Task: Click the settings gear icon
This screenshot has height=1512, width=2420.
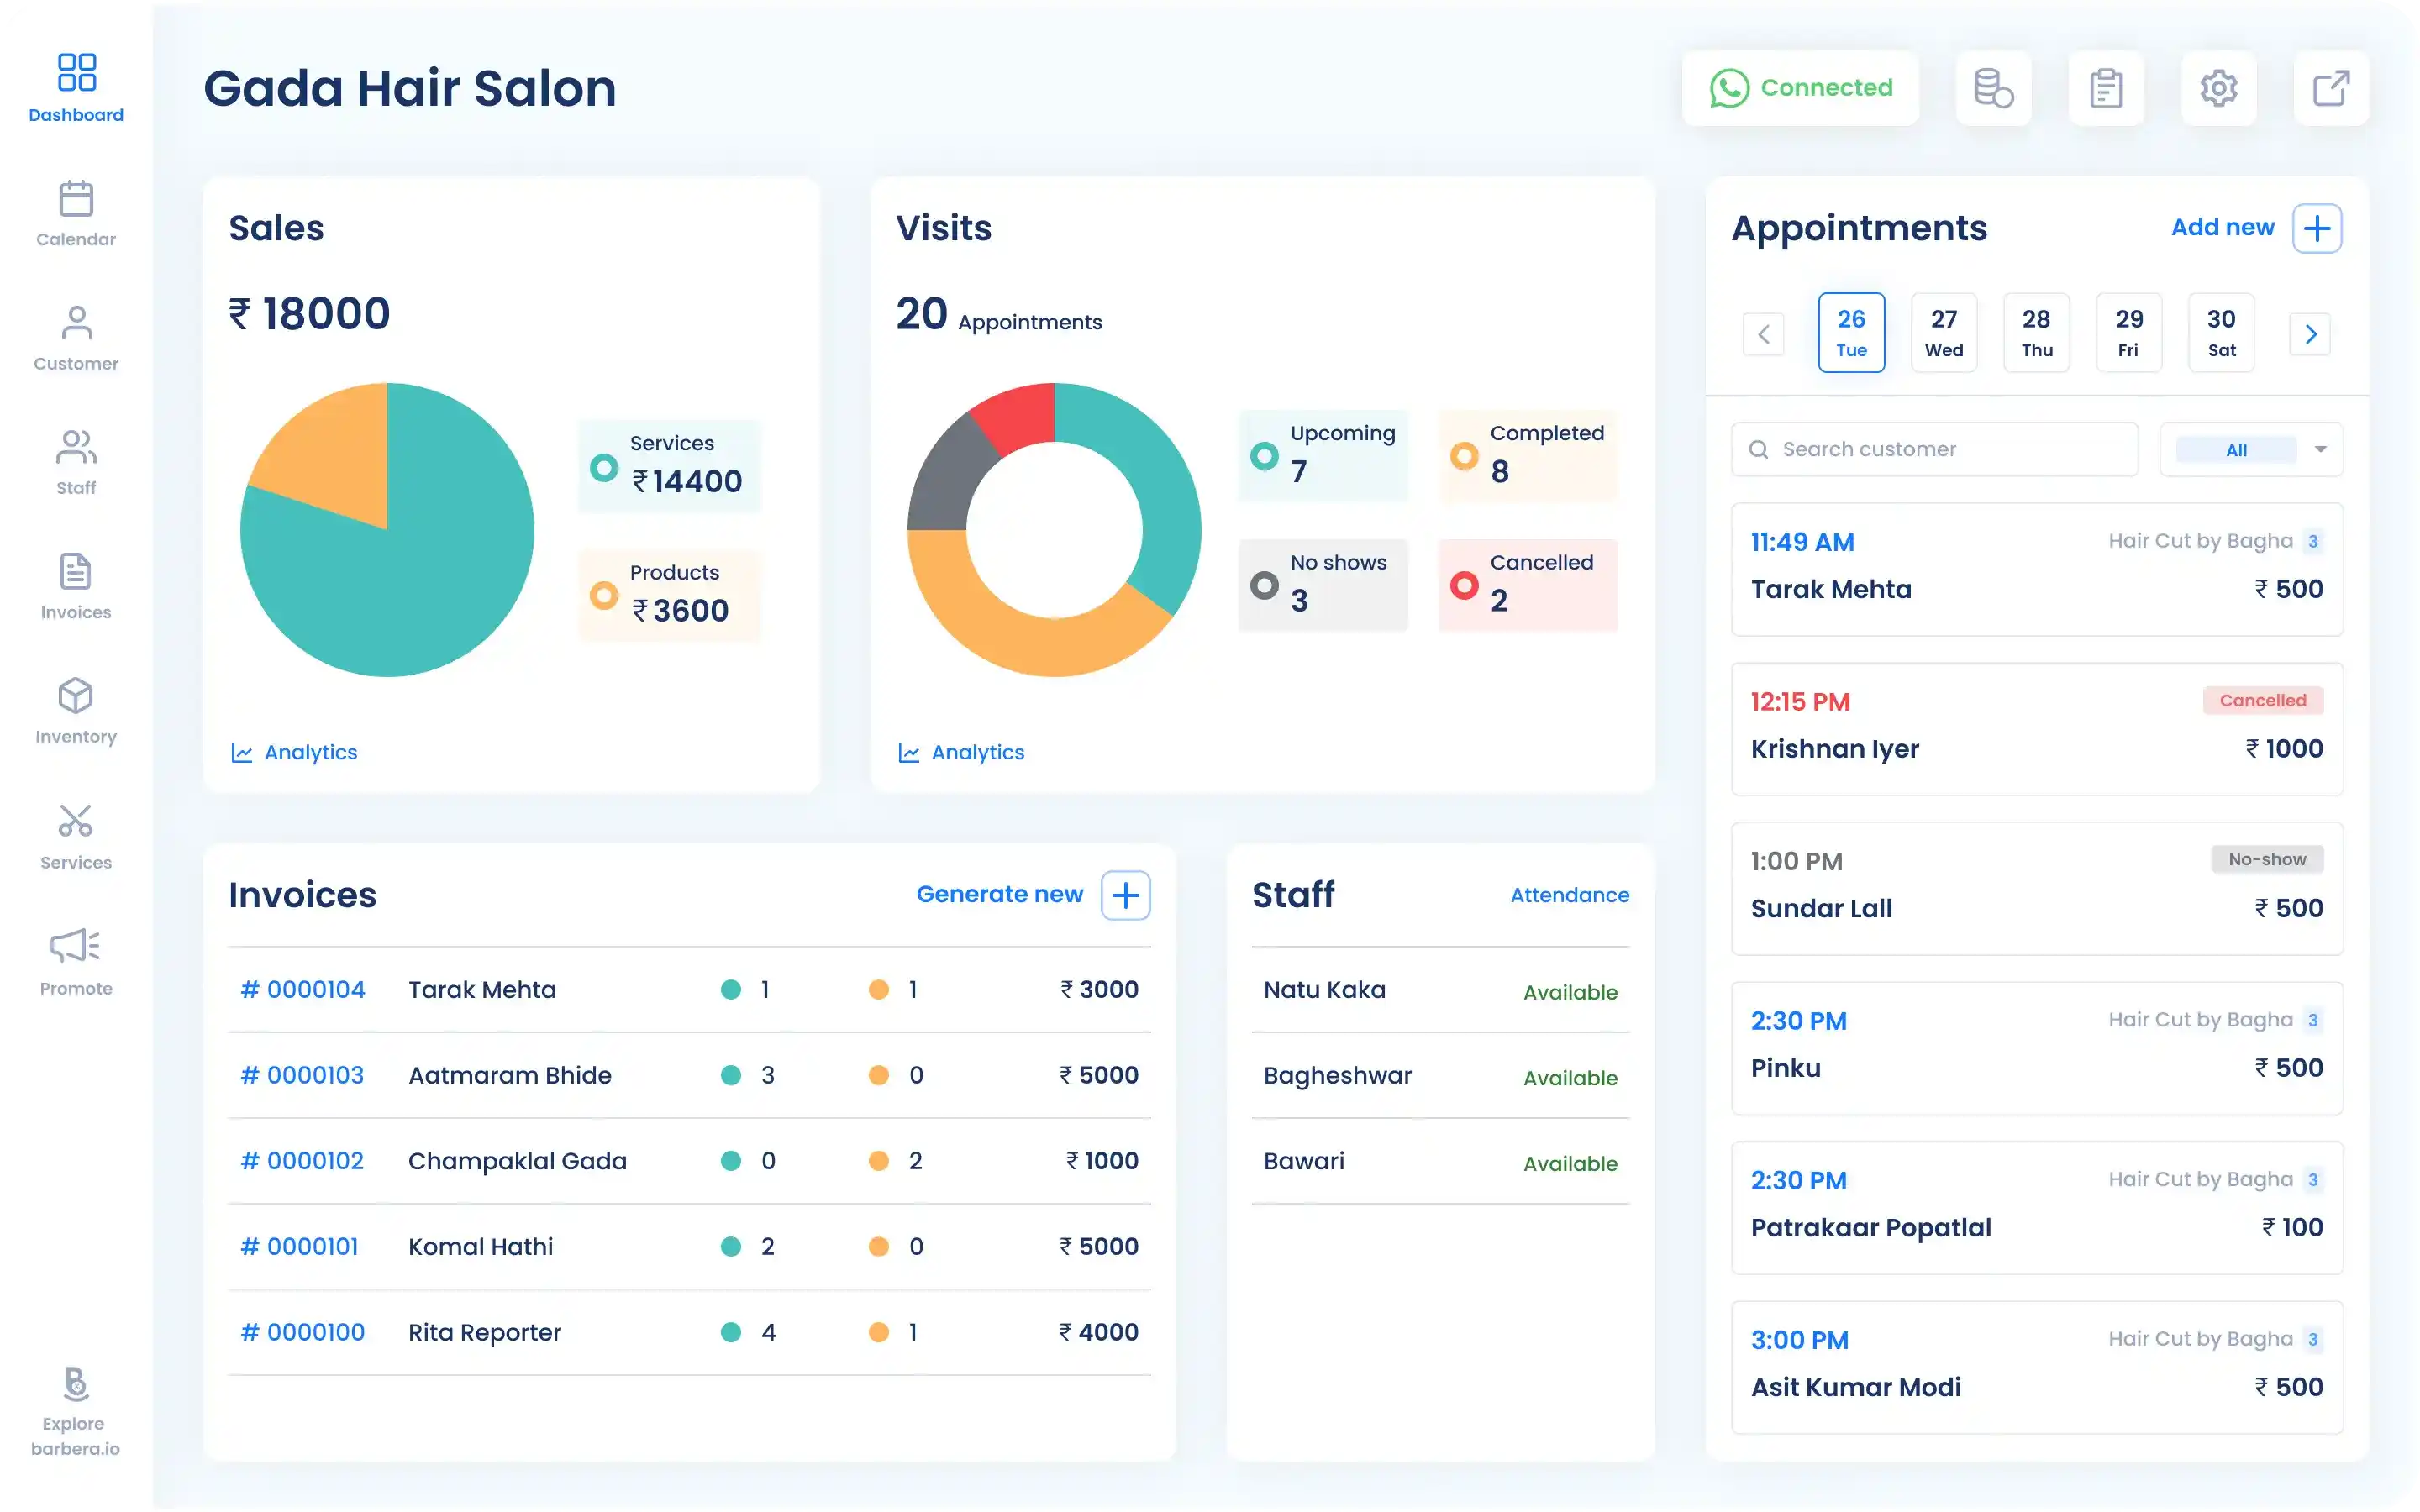Action: [x=2218, y=88]
